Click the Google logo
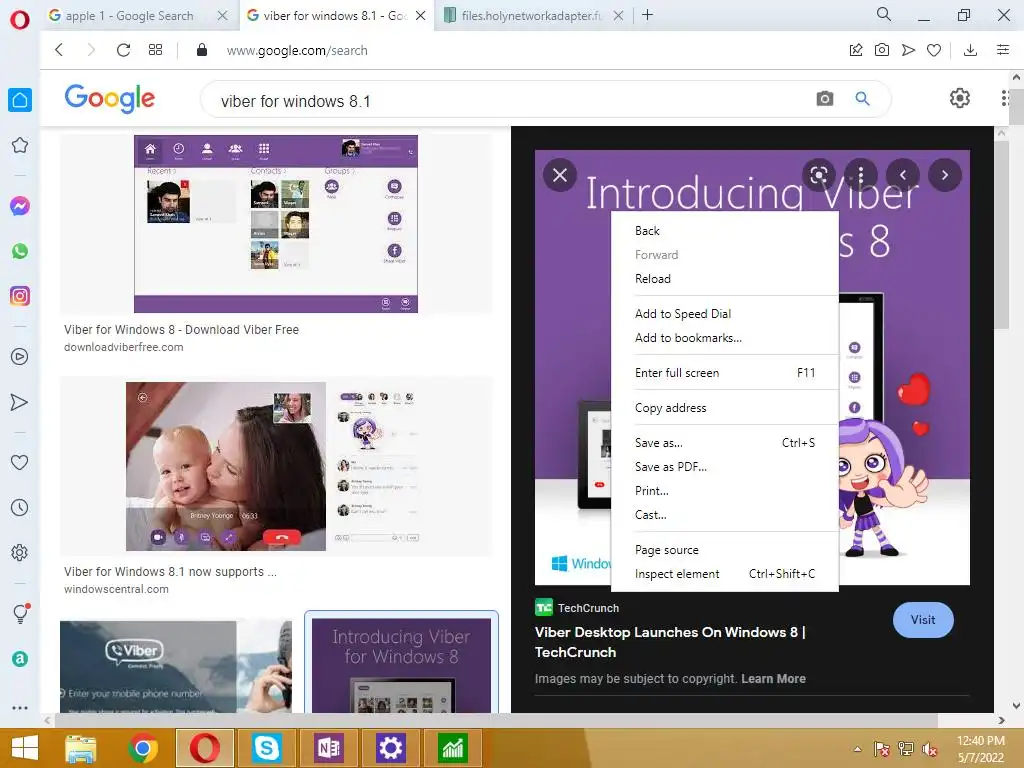 point(110,99)
